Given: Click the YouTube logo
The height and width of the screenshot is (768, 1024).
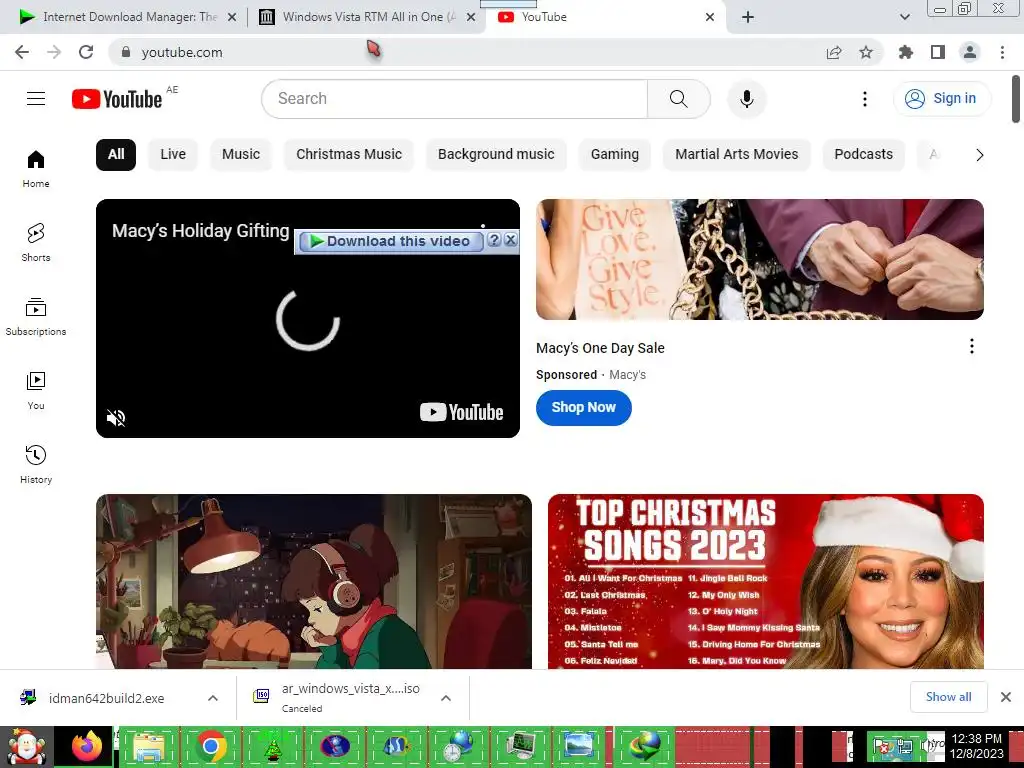Looking at the screenshot, I should click(x=117, y=99).
